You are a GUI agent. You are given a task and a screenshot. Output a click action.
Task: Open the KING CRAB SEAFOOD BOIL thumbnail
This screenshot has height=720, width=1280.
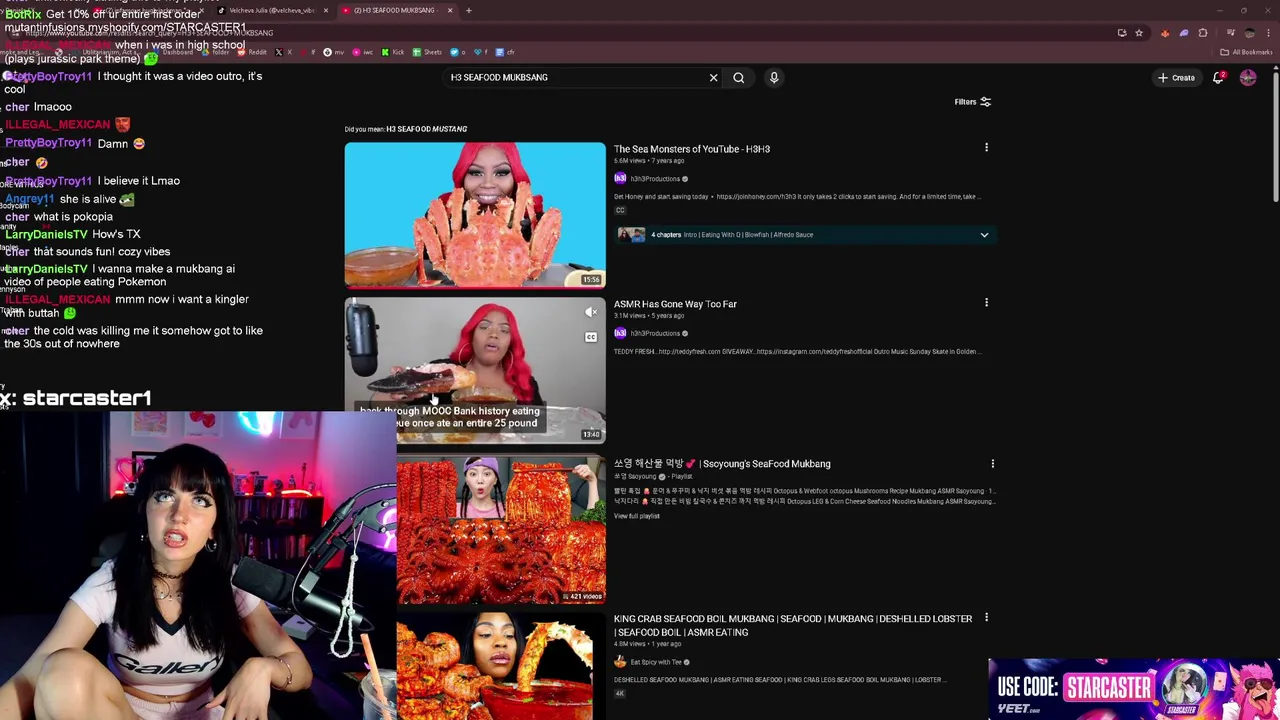[x=495, y=665]
